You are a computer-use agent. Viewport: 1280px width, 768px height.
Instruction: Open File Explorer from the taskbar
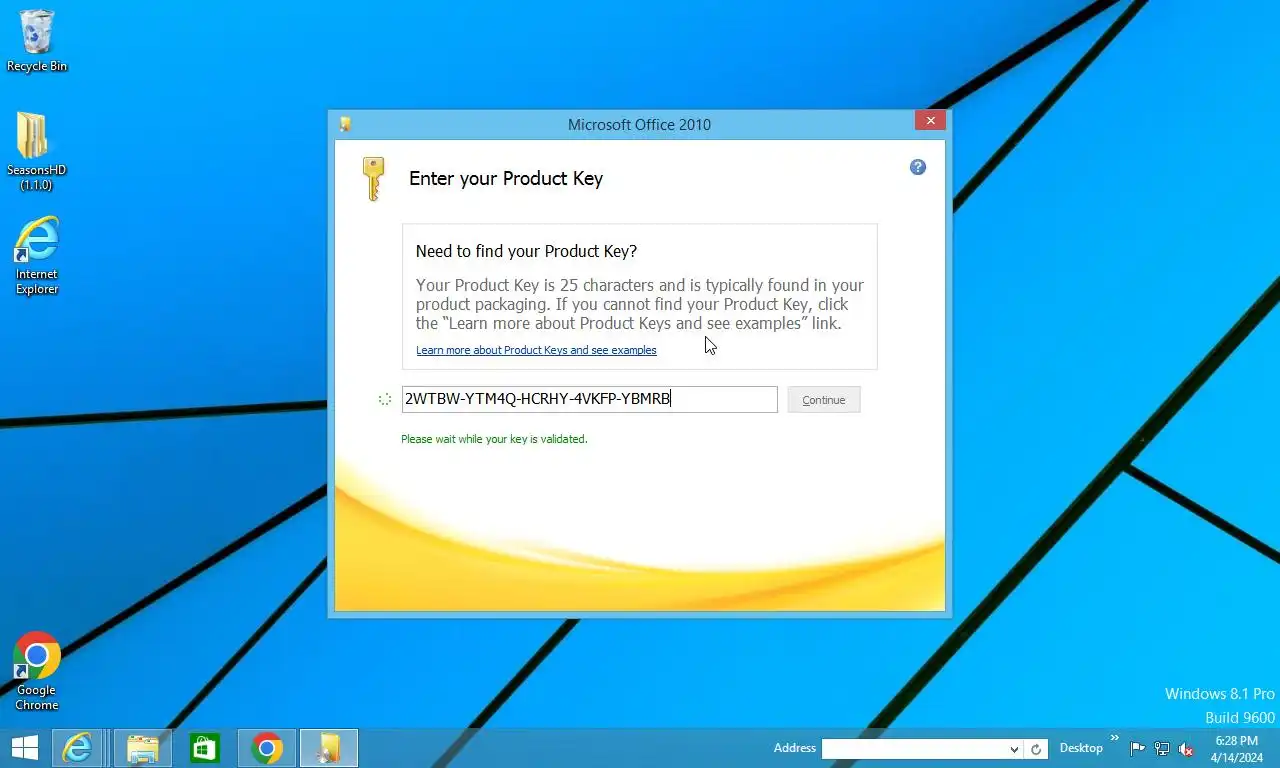[143, 748]
